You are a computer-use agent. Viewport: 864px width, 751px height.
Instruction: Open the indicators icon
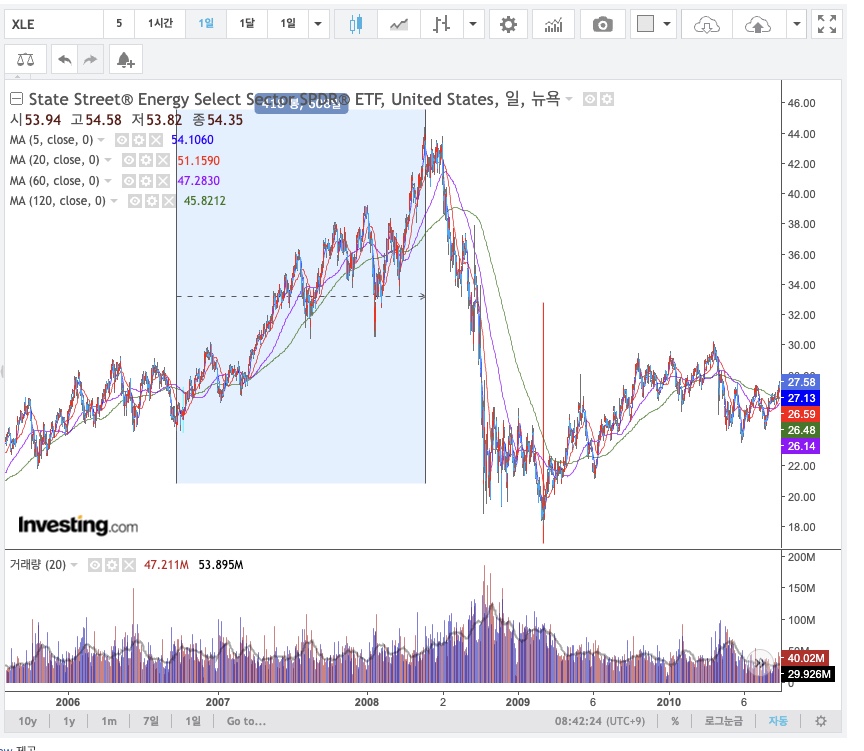coord(553,24)
